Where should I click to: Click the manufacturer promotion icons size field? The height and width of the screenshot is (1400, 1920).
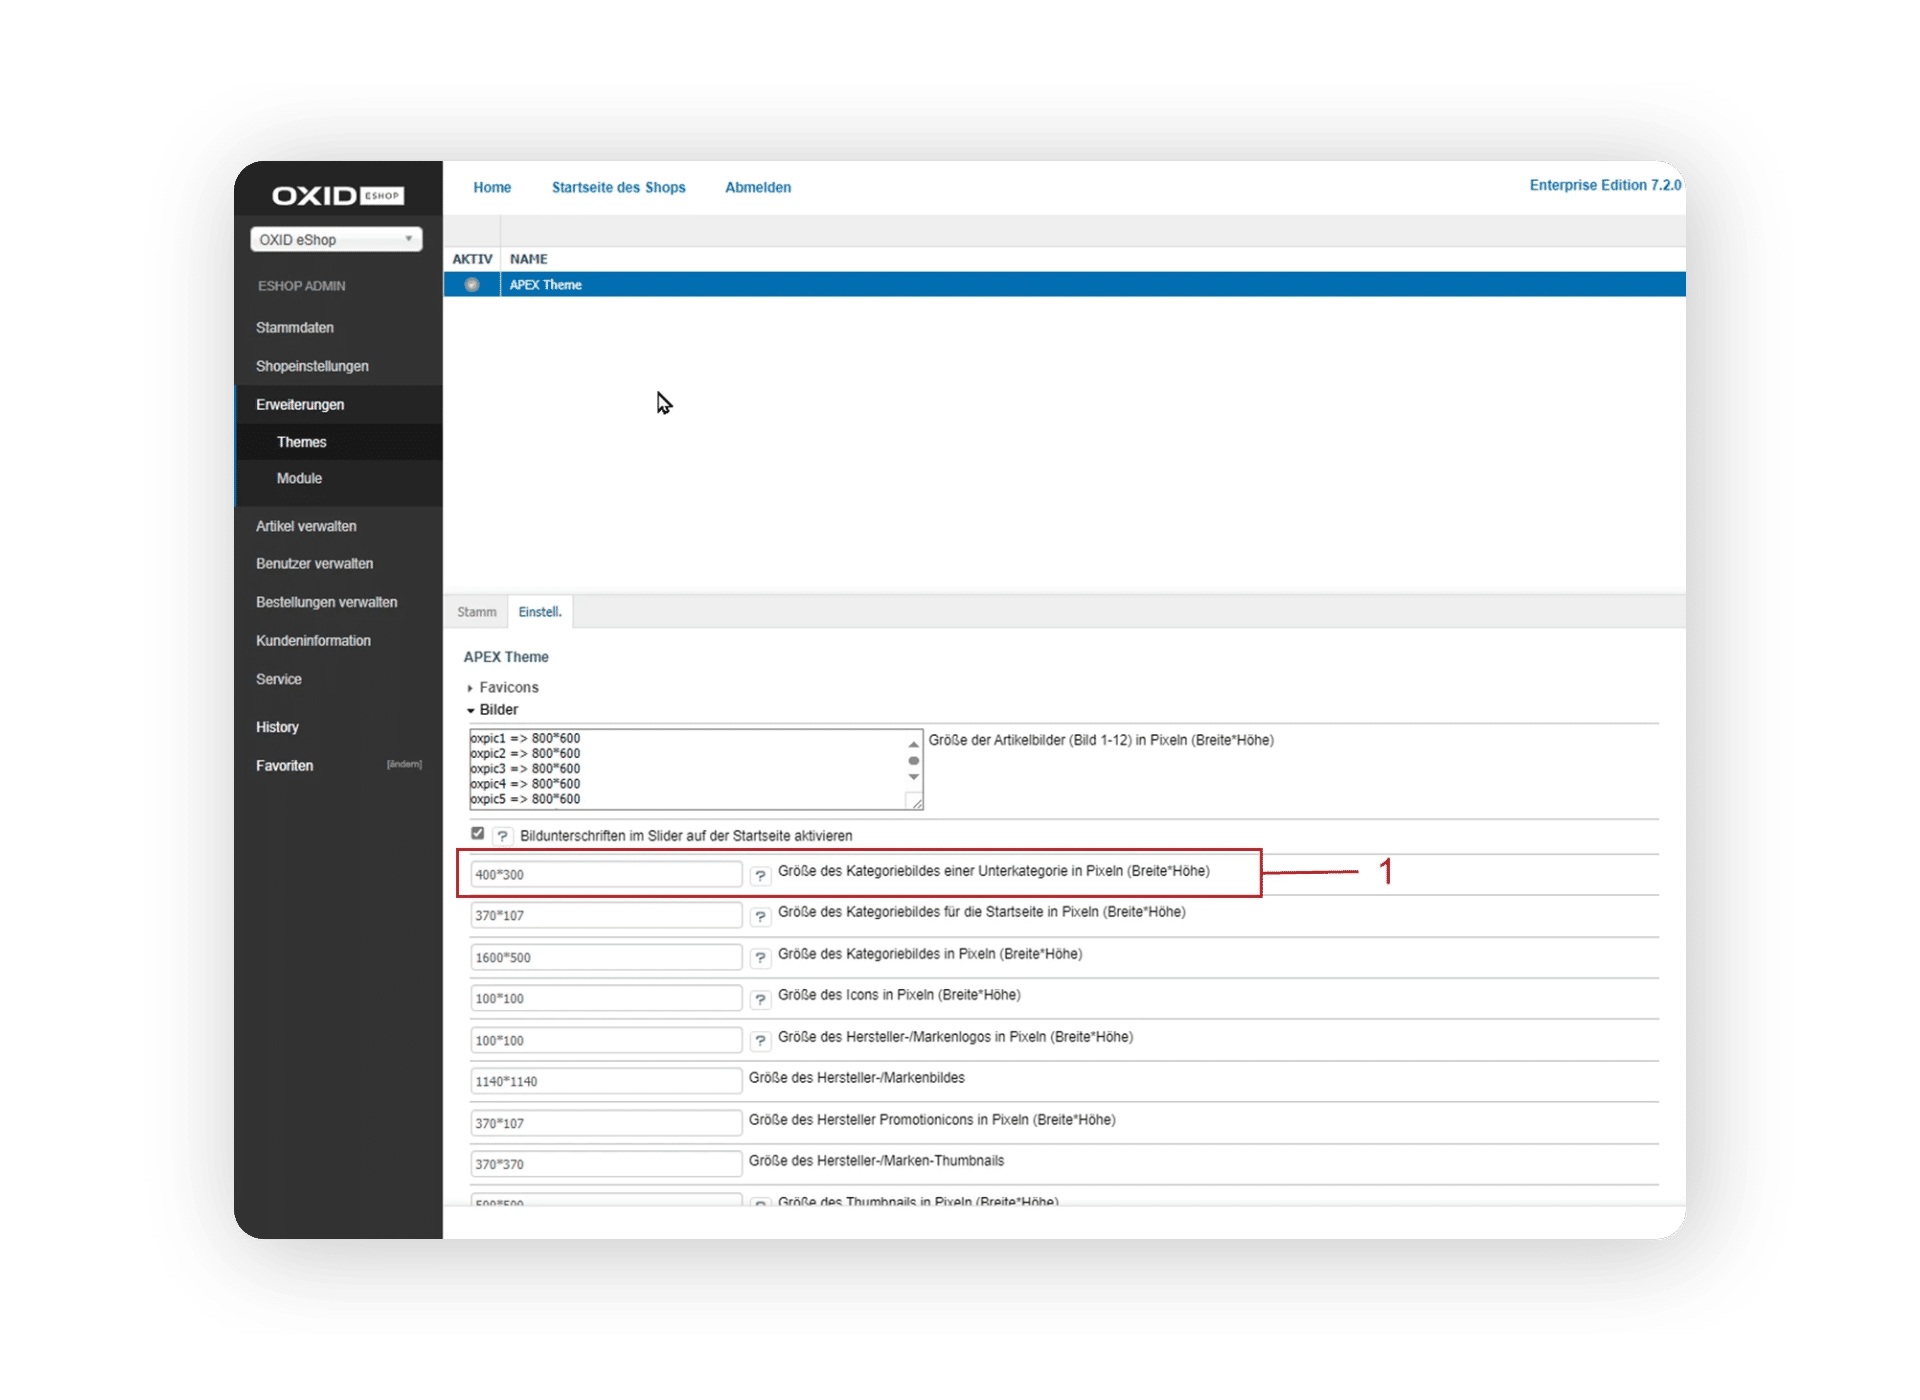[x=606, y=1124]
